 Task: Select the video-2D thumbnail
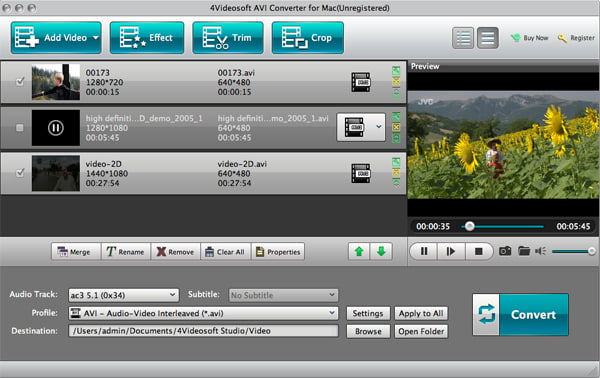56,173
